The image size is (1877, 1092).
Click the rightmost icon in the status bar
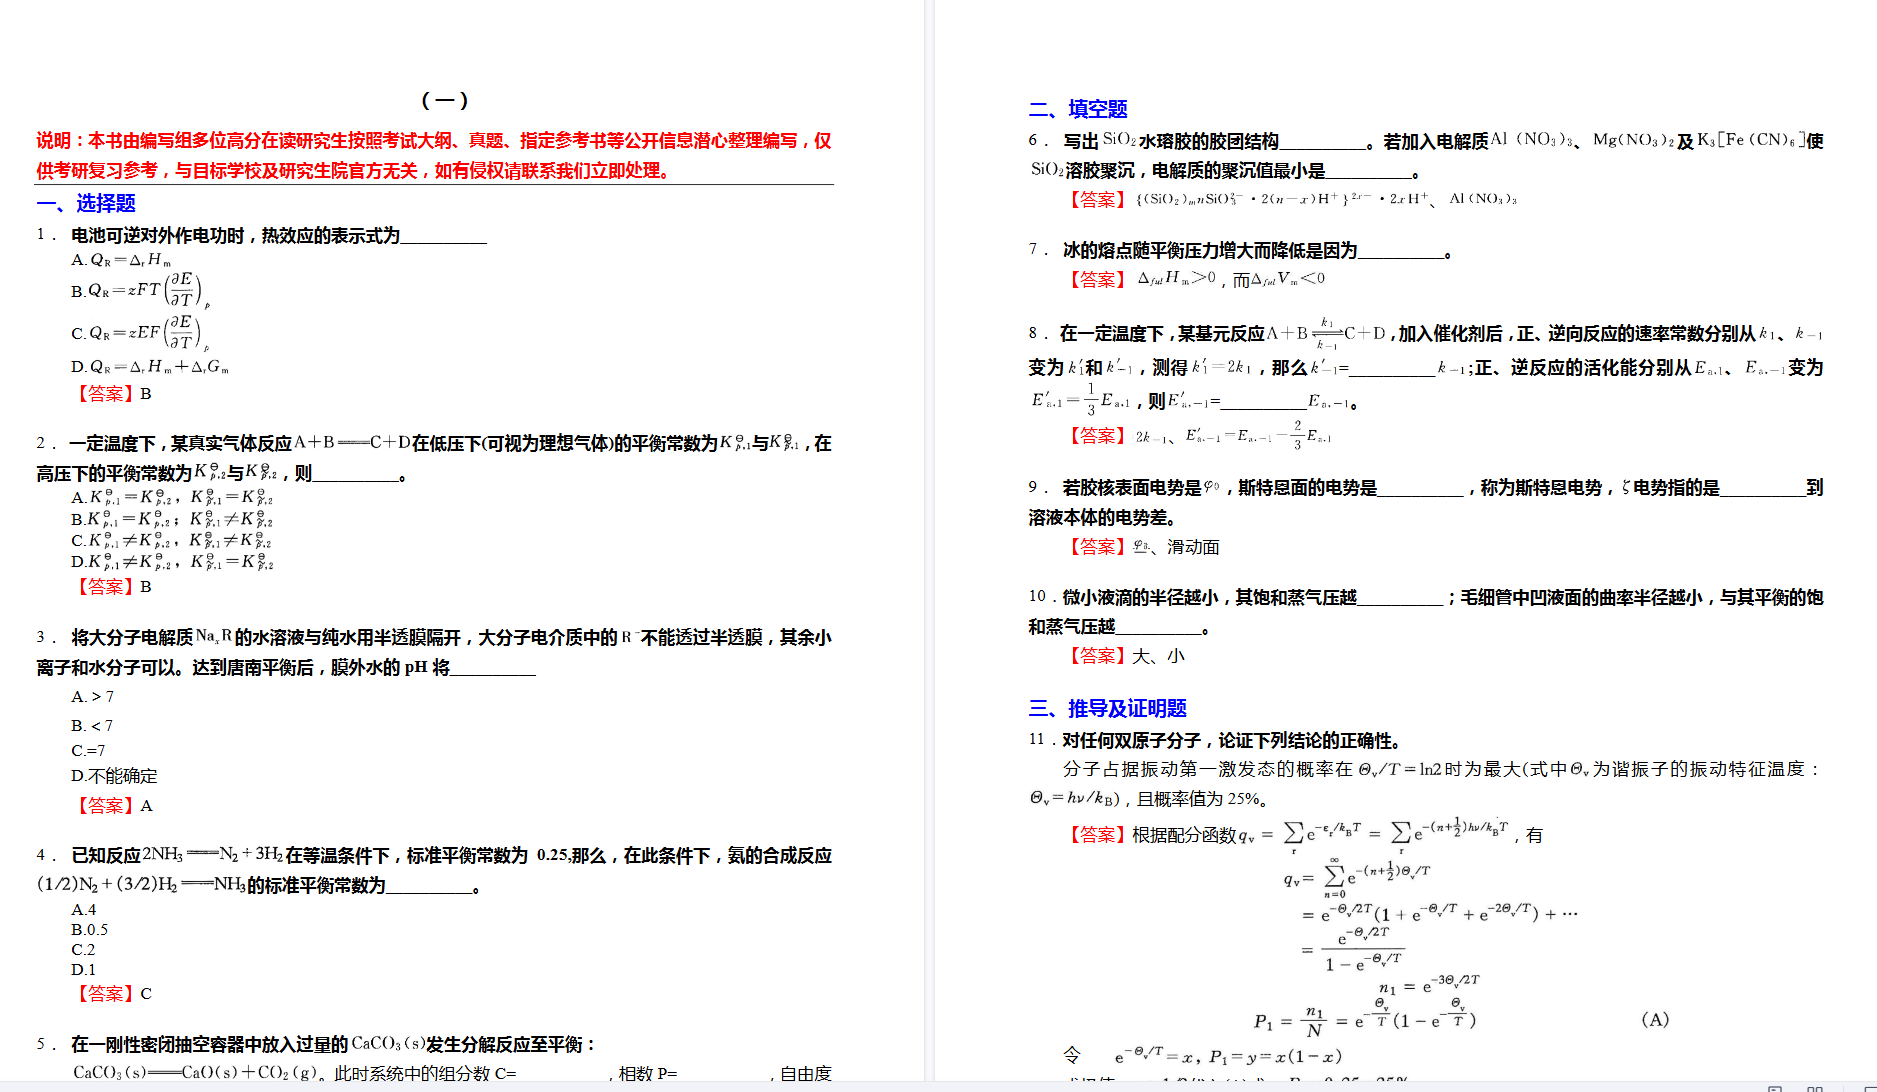pyautogui.click(x=1868, y=1088)
